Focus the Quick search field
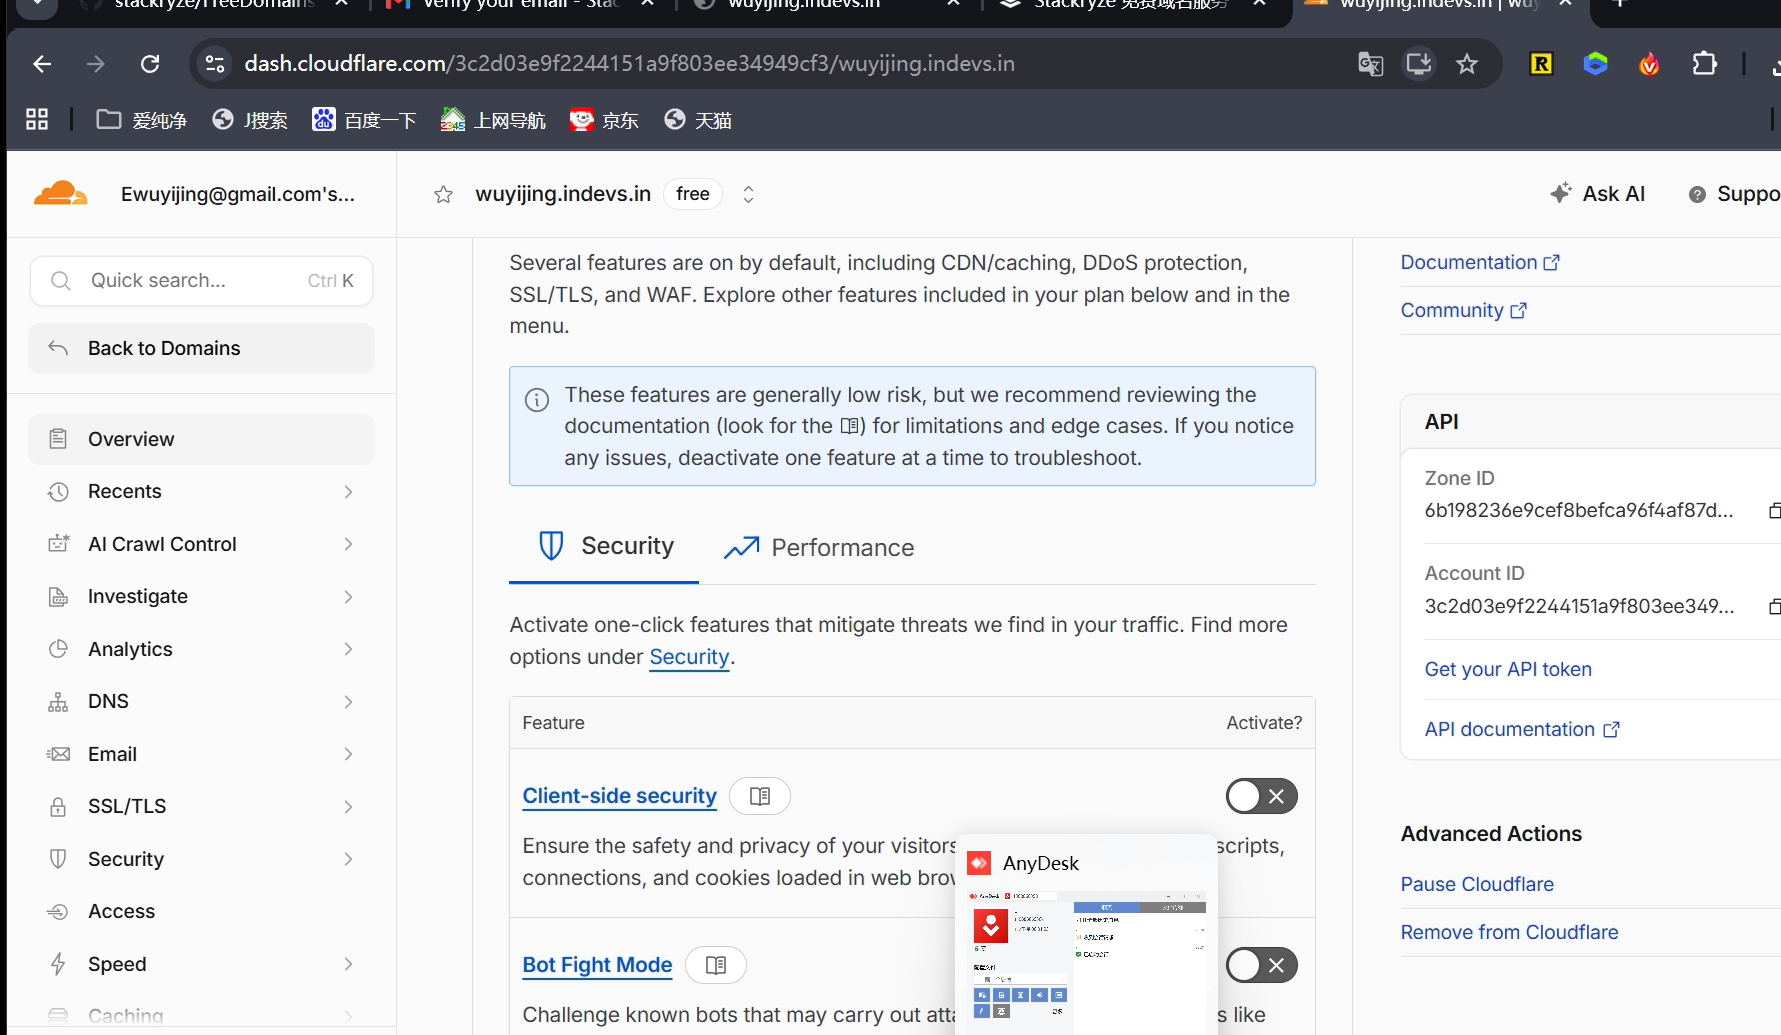1781x1035 pixels. tap(201, 281)
